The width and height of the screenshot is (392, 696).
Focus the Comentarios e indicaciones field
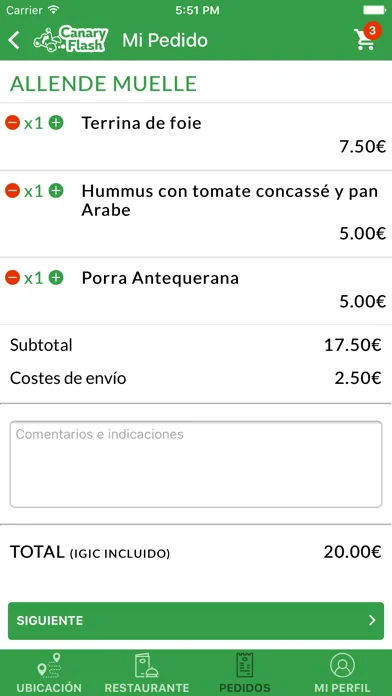click(196, 464)
